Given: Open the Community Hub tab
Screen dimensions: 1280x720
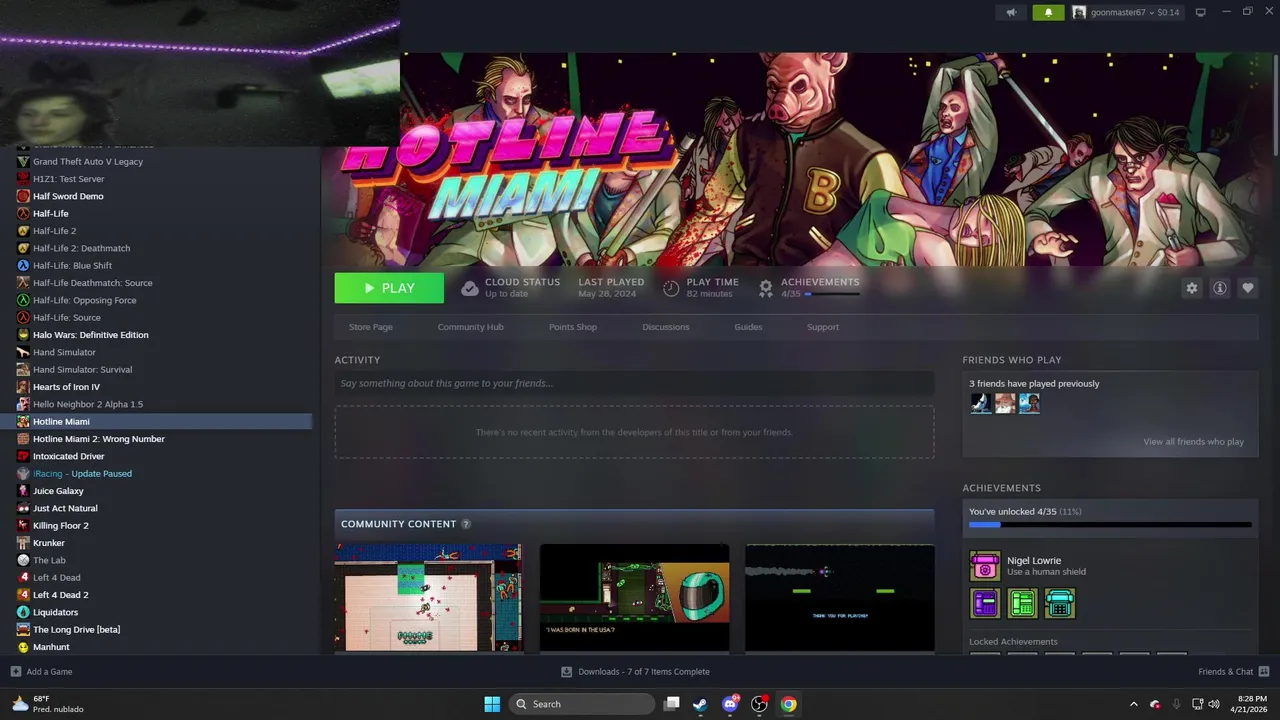Looking at the screenshot, I should point(470,327).
